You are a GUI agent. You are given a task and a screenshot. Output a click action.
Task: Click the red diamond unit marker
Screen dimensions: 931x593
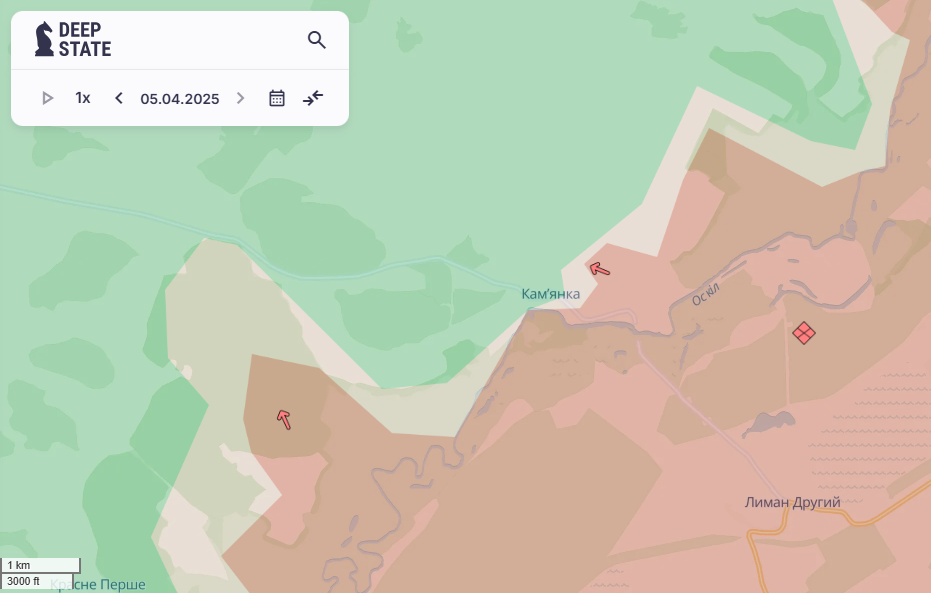coord(803,333)
